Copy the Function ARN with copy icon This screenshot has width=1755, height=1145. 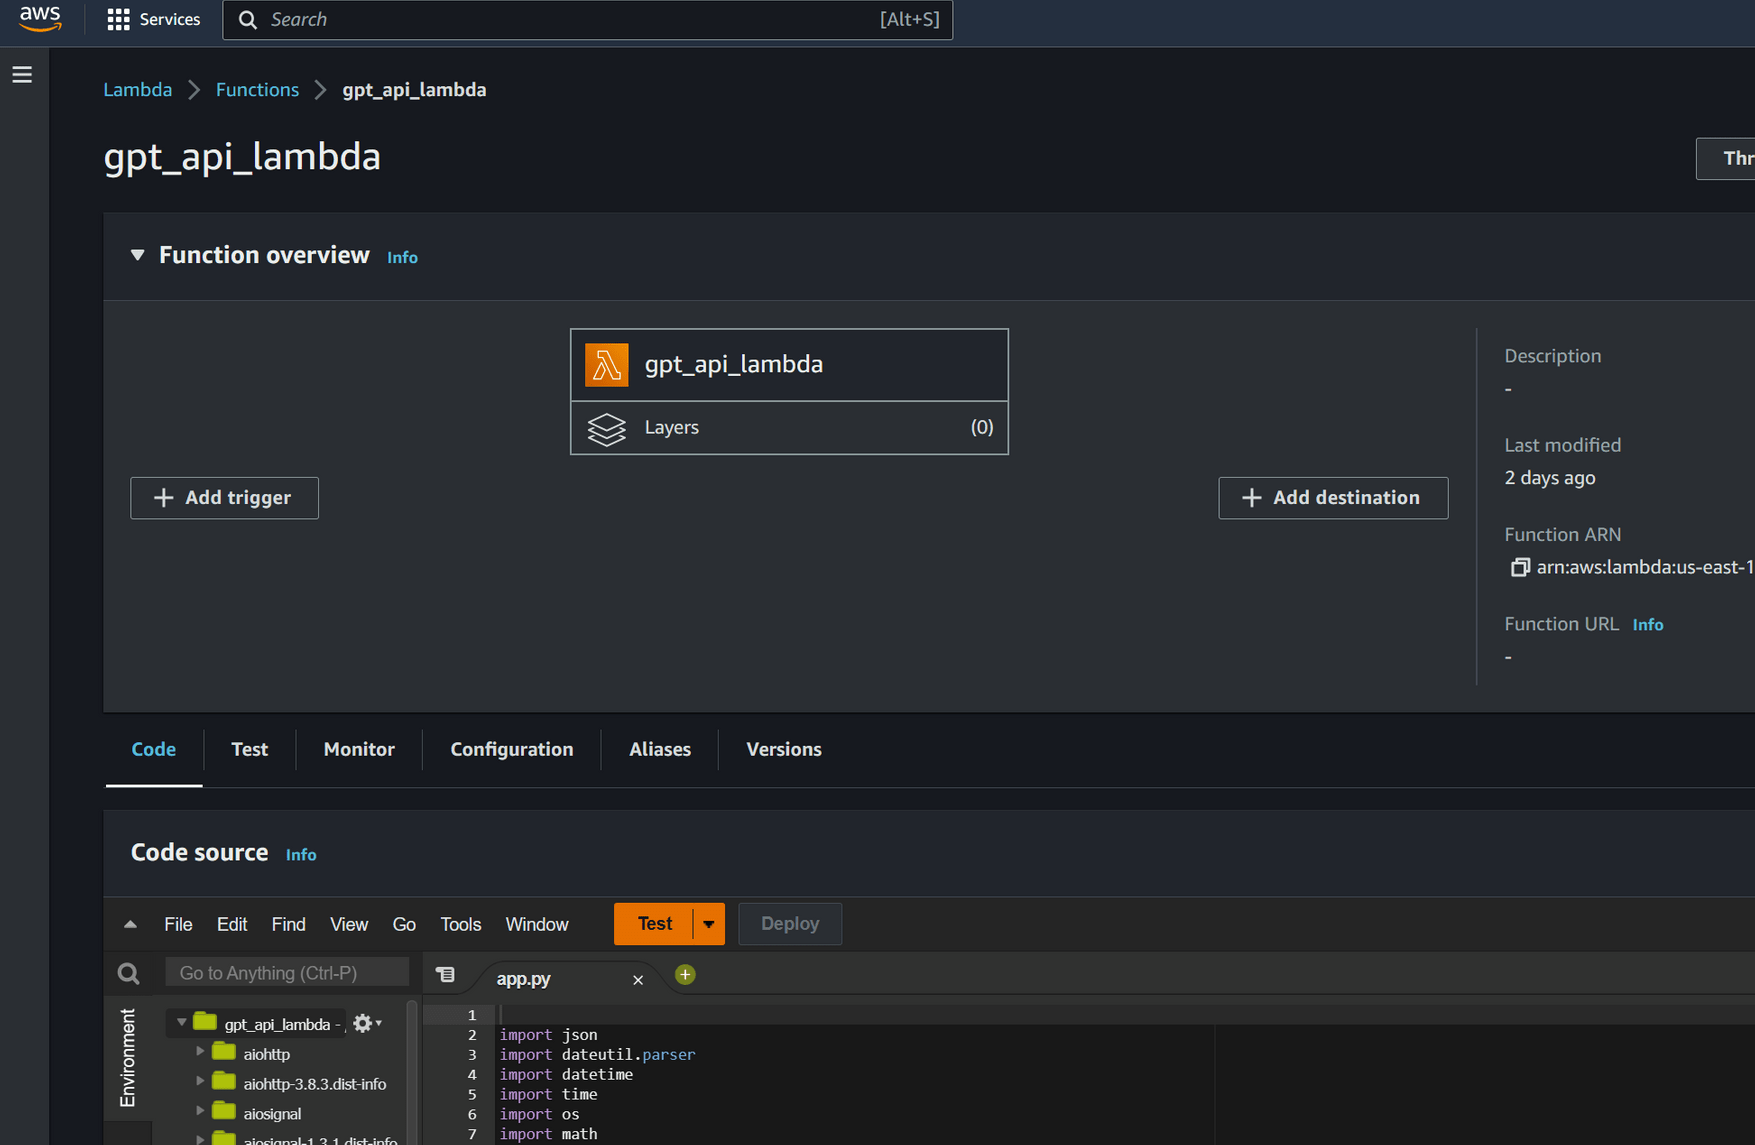point(1520,567)
